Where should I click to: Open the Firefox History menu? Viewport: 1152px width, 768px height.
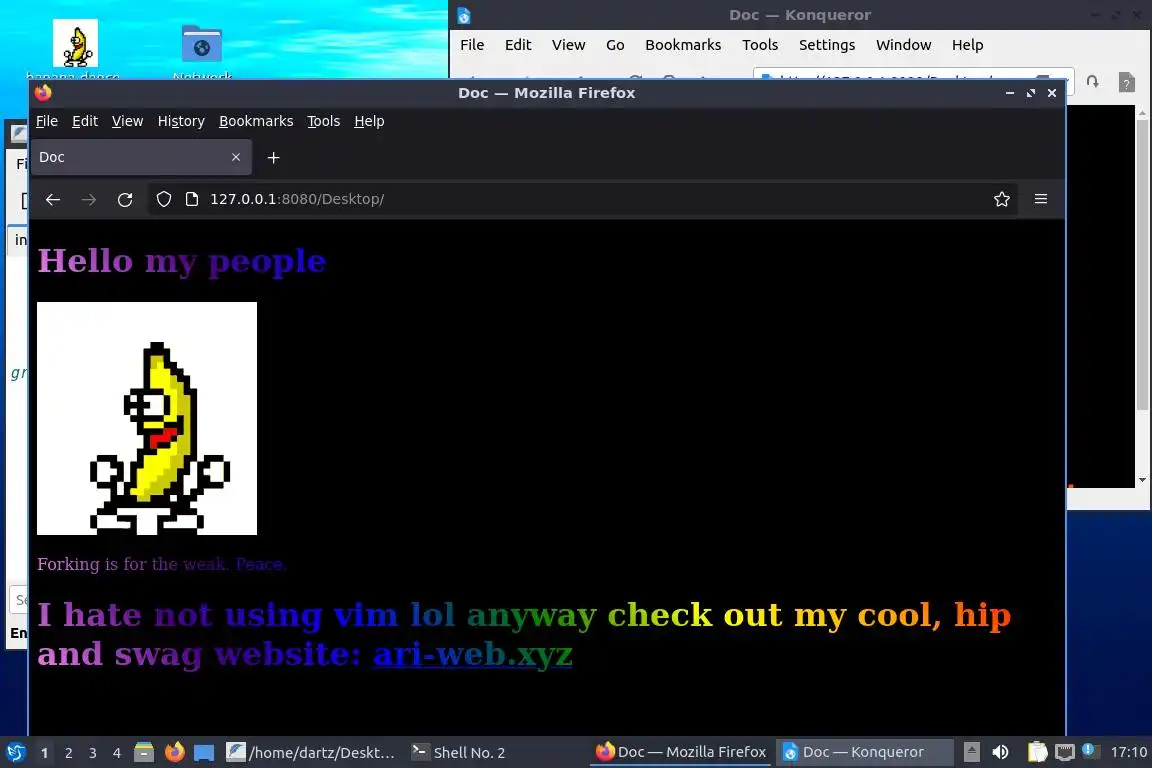coord(181,121)
